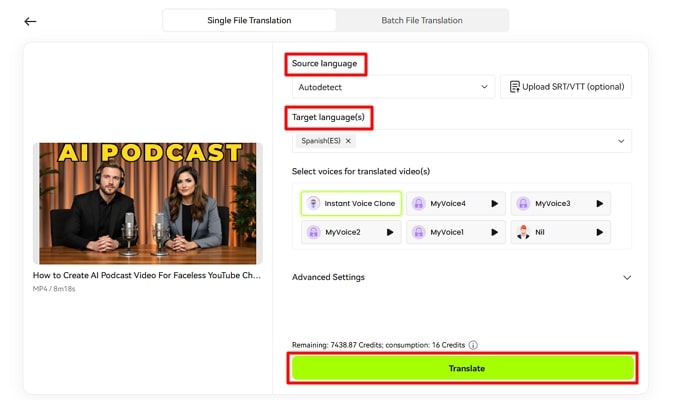Click the MyVoice2 headphone avatar icon
This screenshot has height=400, width=684.
(313, 232)
